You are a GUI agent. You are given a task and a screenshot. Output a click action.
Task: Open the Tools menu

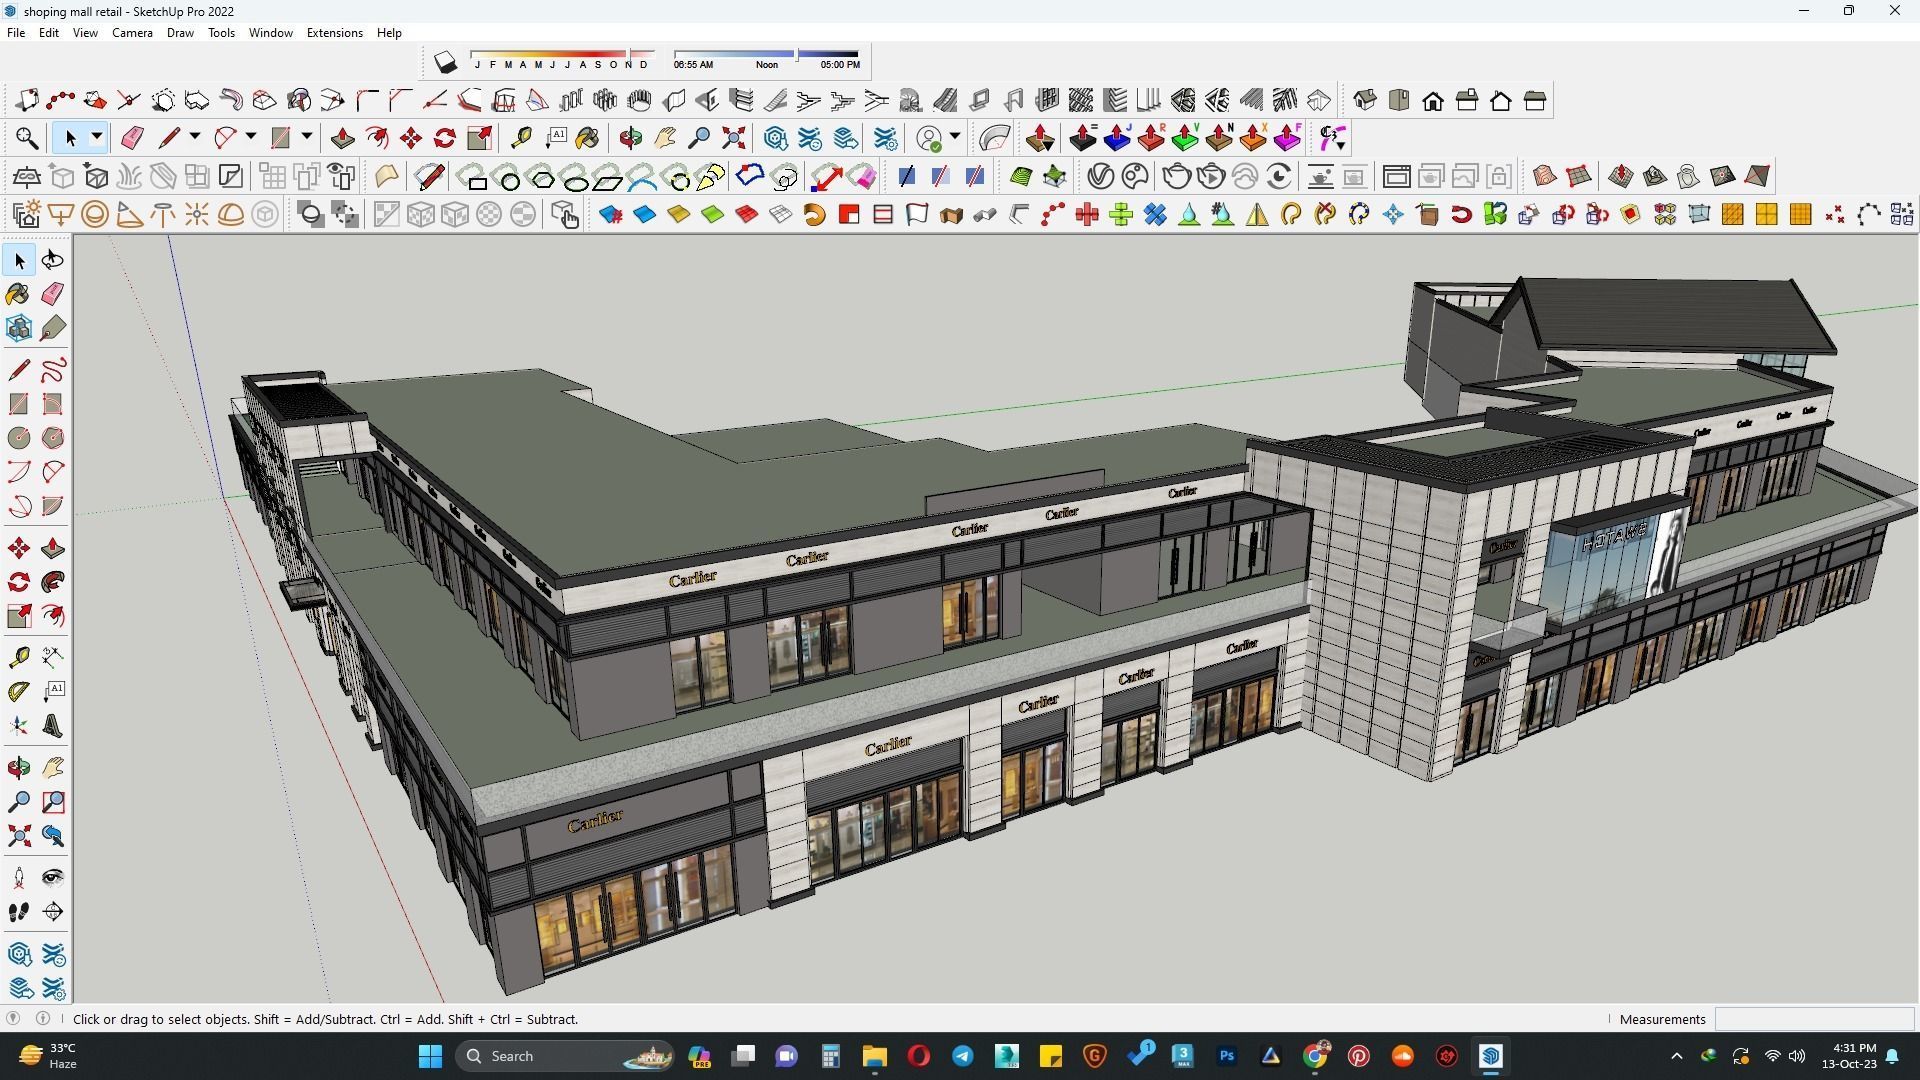(x=221, y=33)
